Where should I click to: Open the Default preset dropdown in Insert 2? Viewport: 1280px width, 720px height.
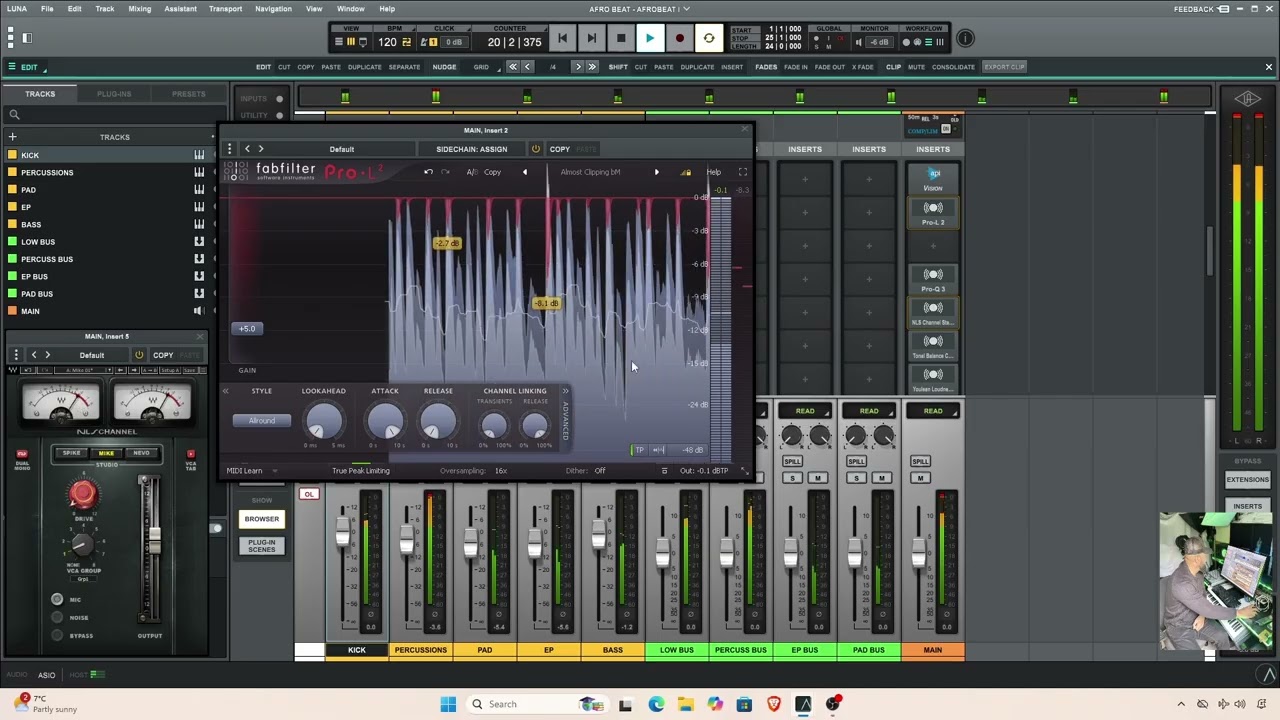(x=342, y=149)
